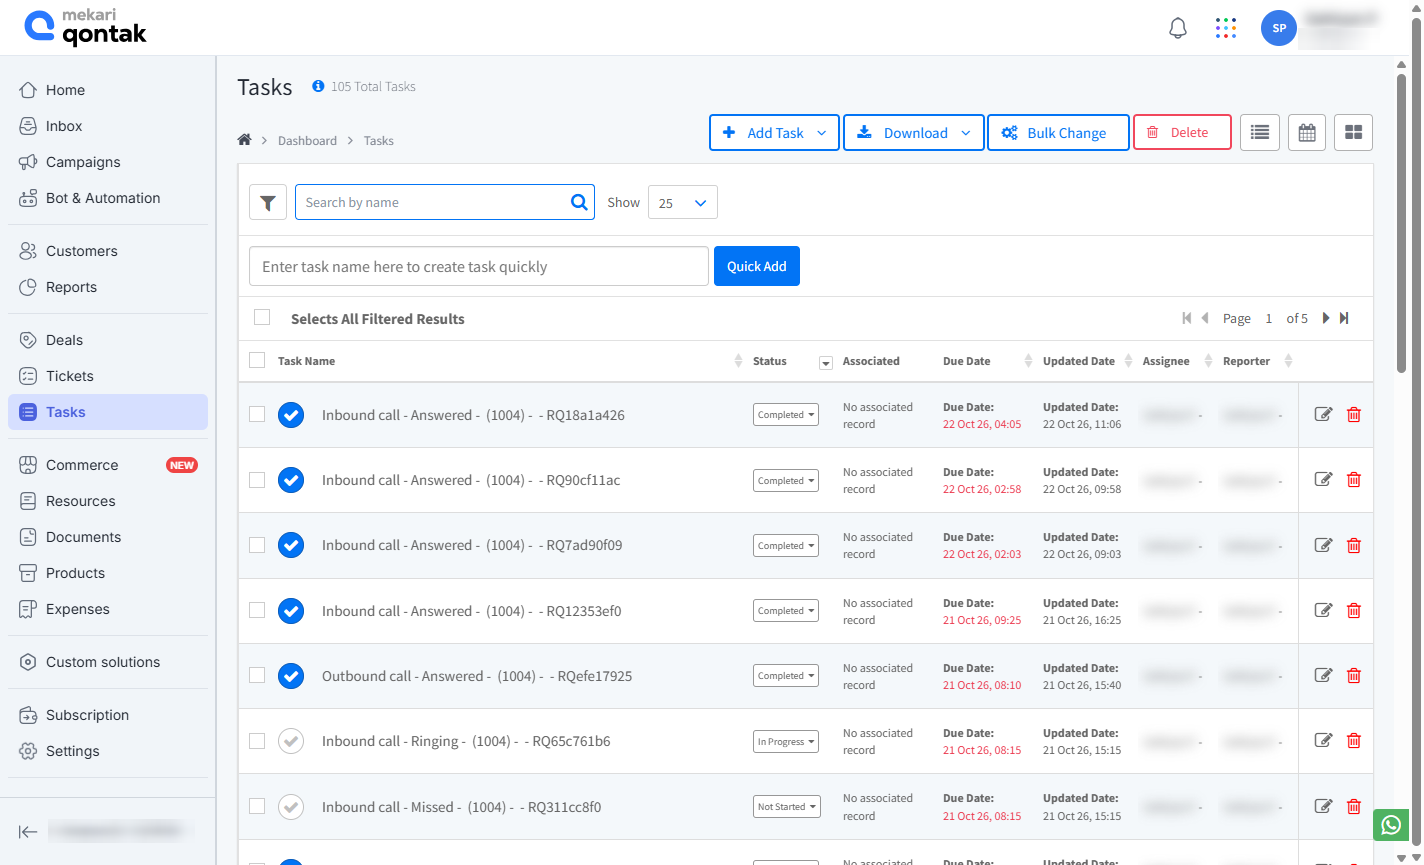This screenshot has width=1424, height=865.
Task: Jump to last page arrow
Action: tap(1344, 318)
